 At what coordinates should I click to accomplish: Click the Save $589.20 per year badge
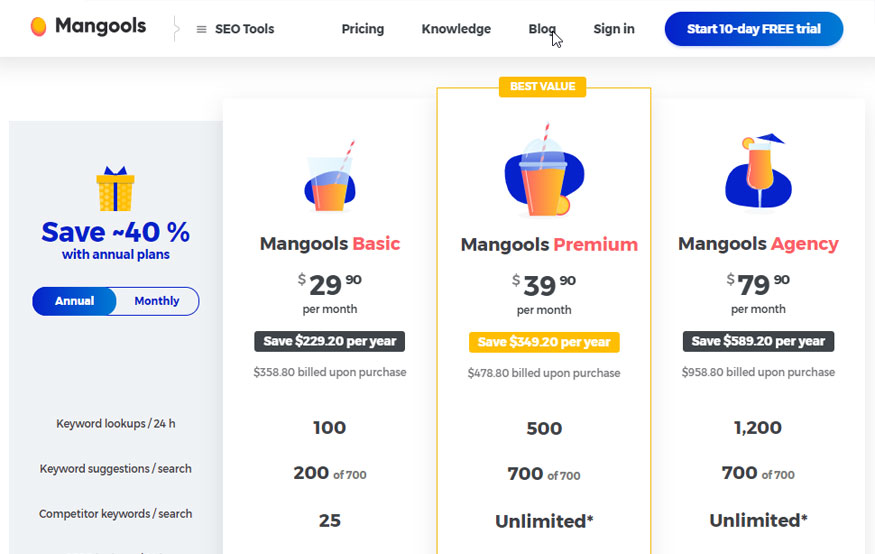tap(758, 341)
